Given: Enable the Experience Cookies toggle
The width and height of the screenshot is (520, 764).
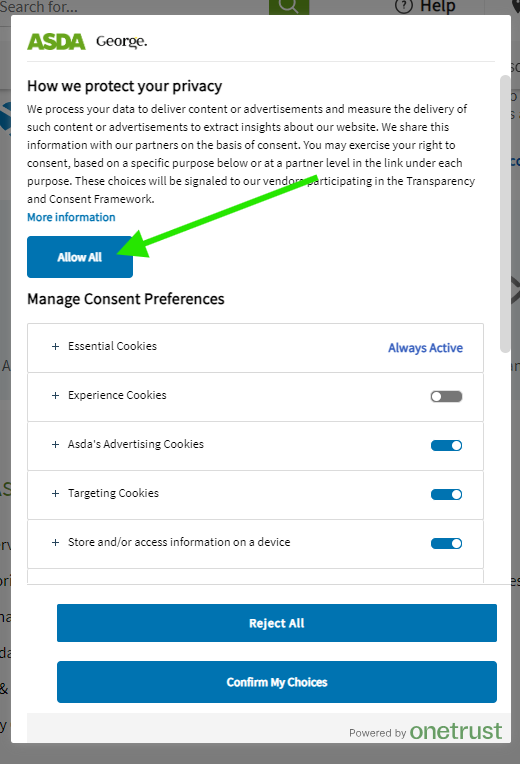Looking at the screenshot, I should [x=446, y=396].
